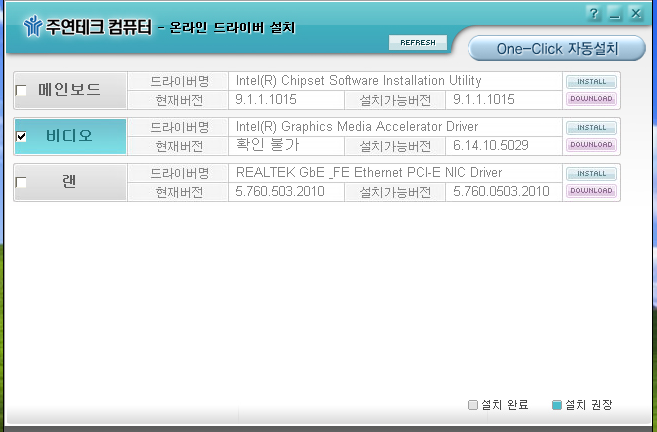Click installable version 6.14.10.5029
The image size is (657, 432).
pos(491,145)
